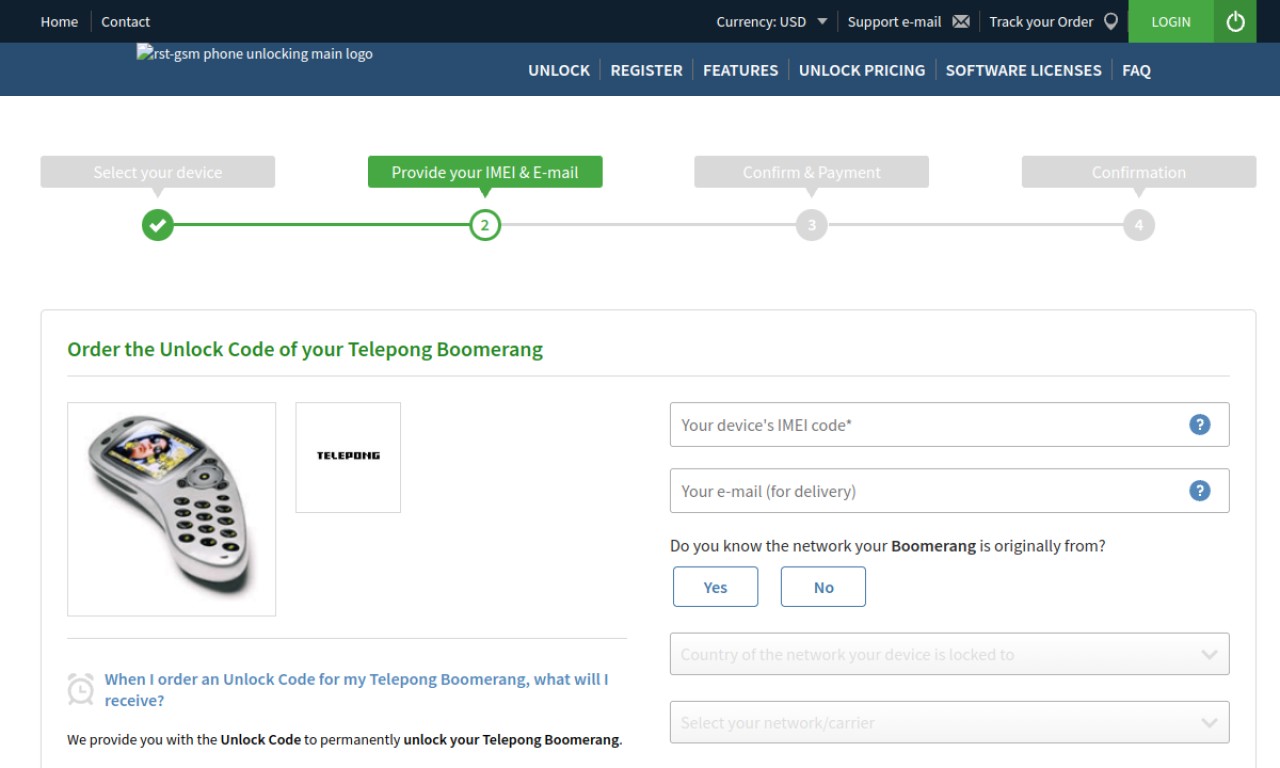Viewport: 1280px width, 768px height.
Task: Open the Contact link
Action: coord(126,22)
